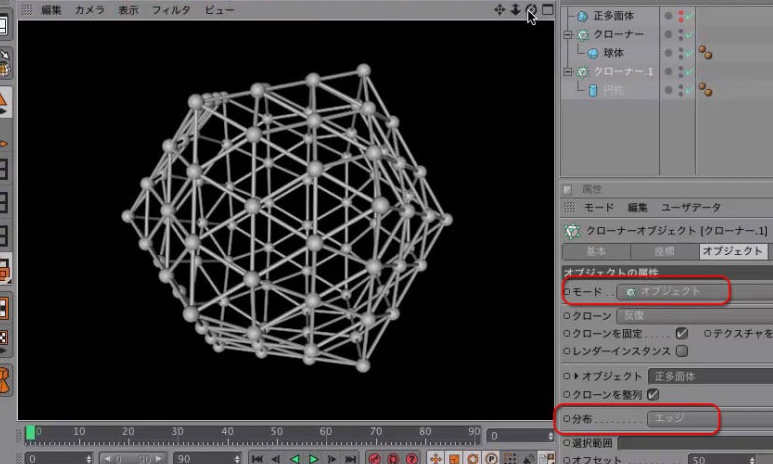Toggle position keying arrows icon
Screen dimensions: 773x464
coord(435,459)
